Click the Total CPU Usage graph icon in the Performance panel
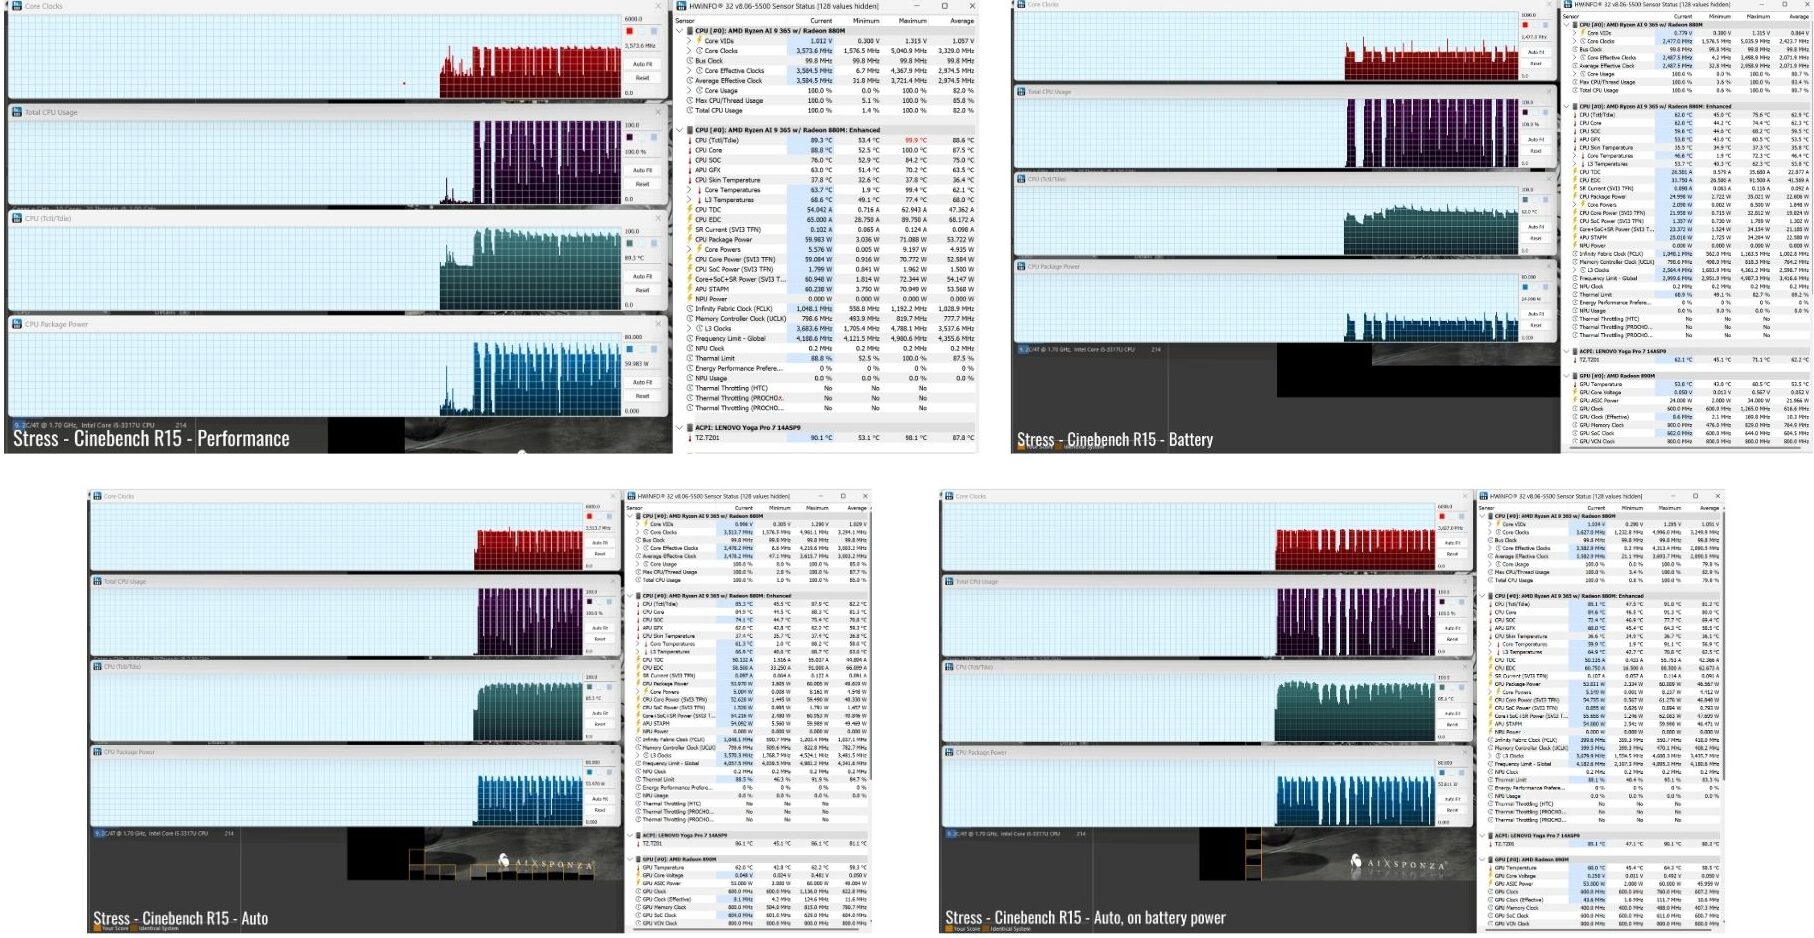Image resolution: width=1814 pixels, height=938 pixels. [16, 112]
